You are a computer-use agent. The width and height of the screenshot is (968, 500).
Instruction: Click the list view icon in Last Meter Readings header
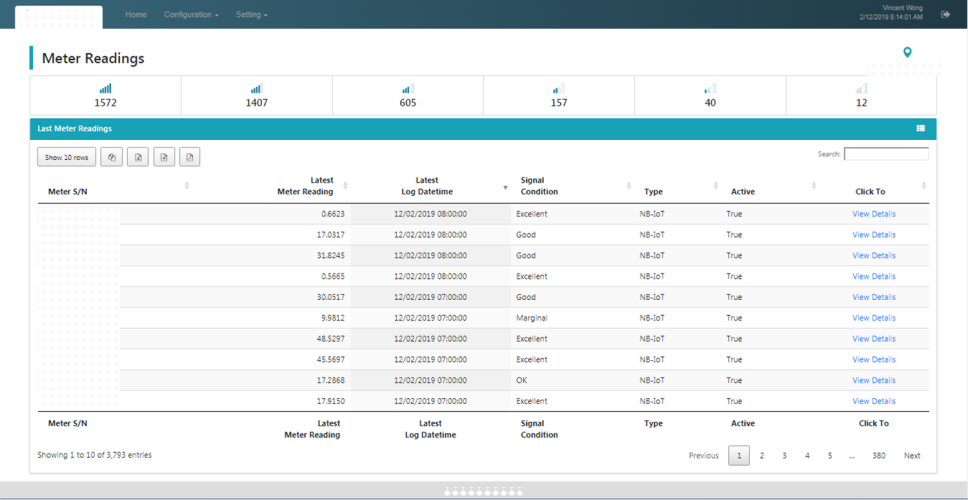tap(920, 128)
